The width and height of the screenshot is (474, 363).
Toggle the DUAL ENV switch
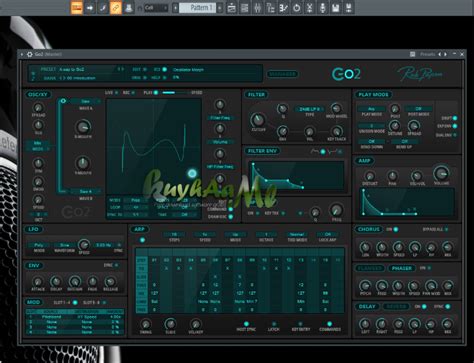point(455,135)
